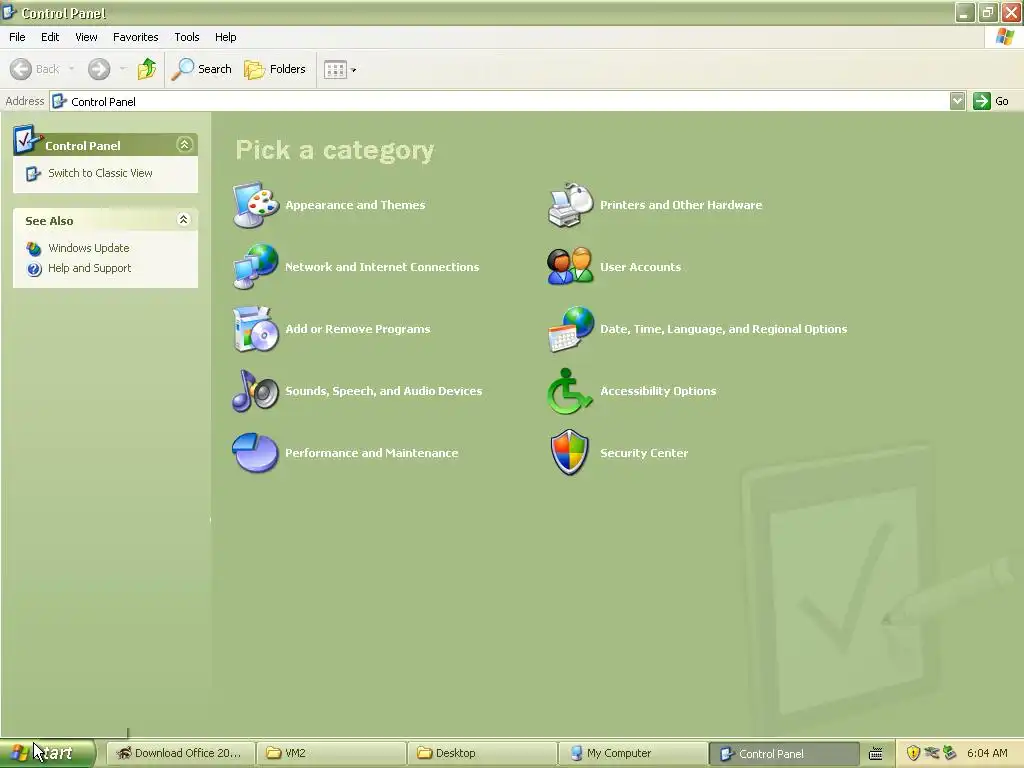Viewport: 1024px width, 768px height.
Task: Select Printers and Other Hardware text link
Action: [x=681, y=205]
